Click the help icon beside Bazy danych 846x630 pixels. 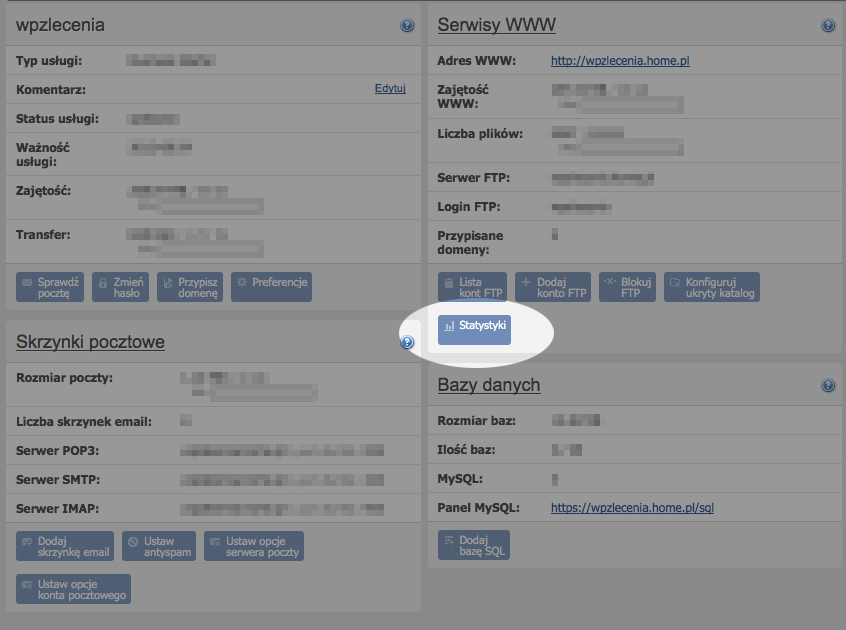tap(827, 385)
